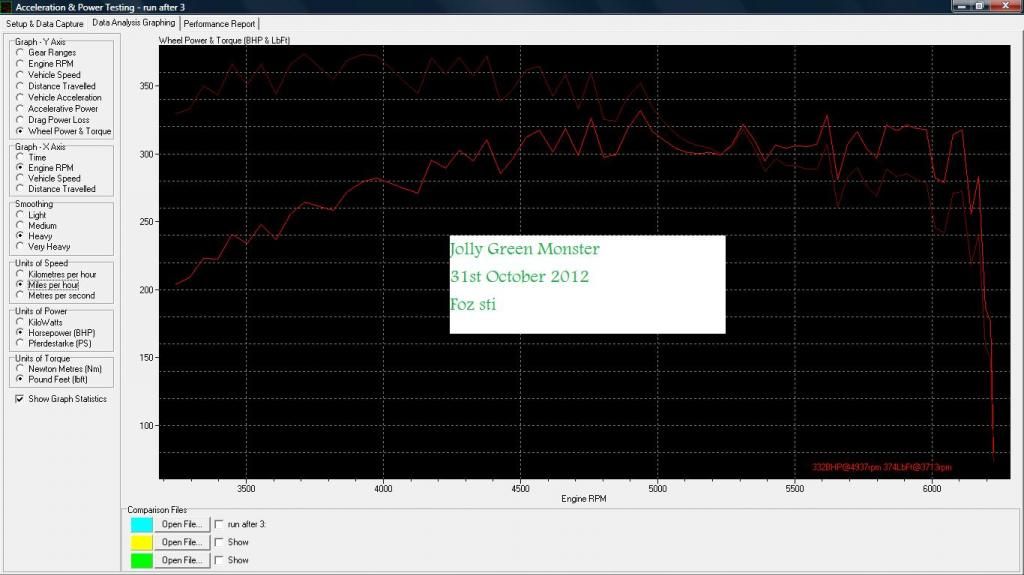
Task: Set the X axis to Time
Action: pyautogui.click(x=21, y=158)
